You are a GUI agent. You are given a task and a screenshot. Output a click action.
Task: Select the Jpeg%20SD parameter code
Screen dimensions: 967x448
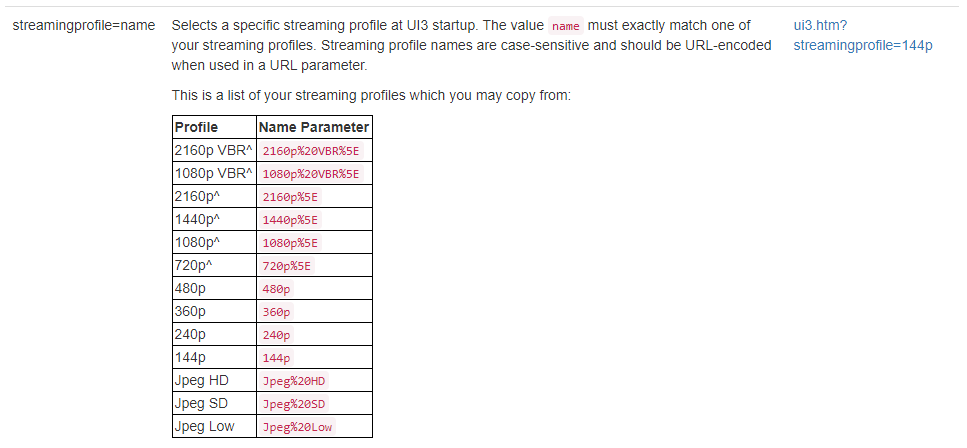coord(294,404)
